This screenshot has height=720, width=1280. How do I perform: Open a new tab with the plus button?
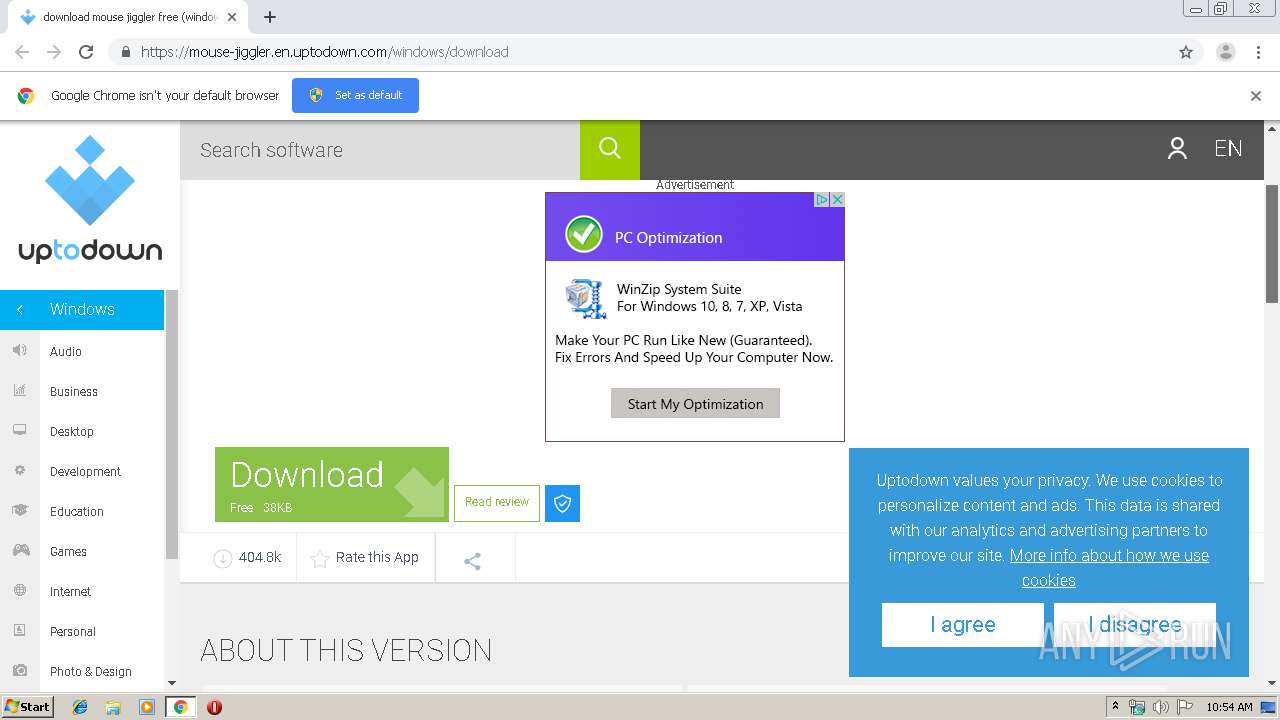tap(270, 17)
